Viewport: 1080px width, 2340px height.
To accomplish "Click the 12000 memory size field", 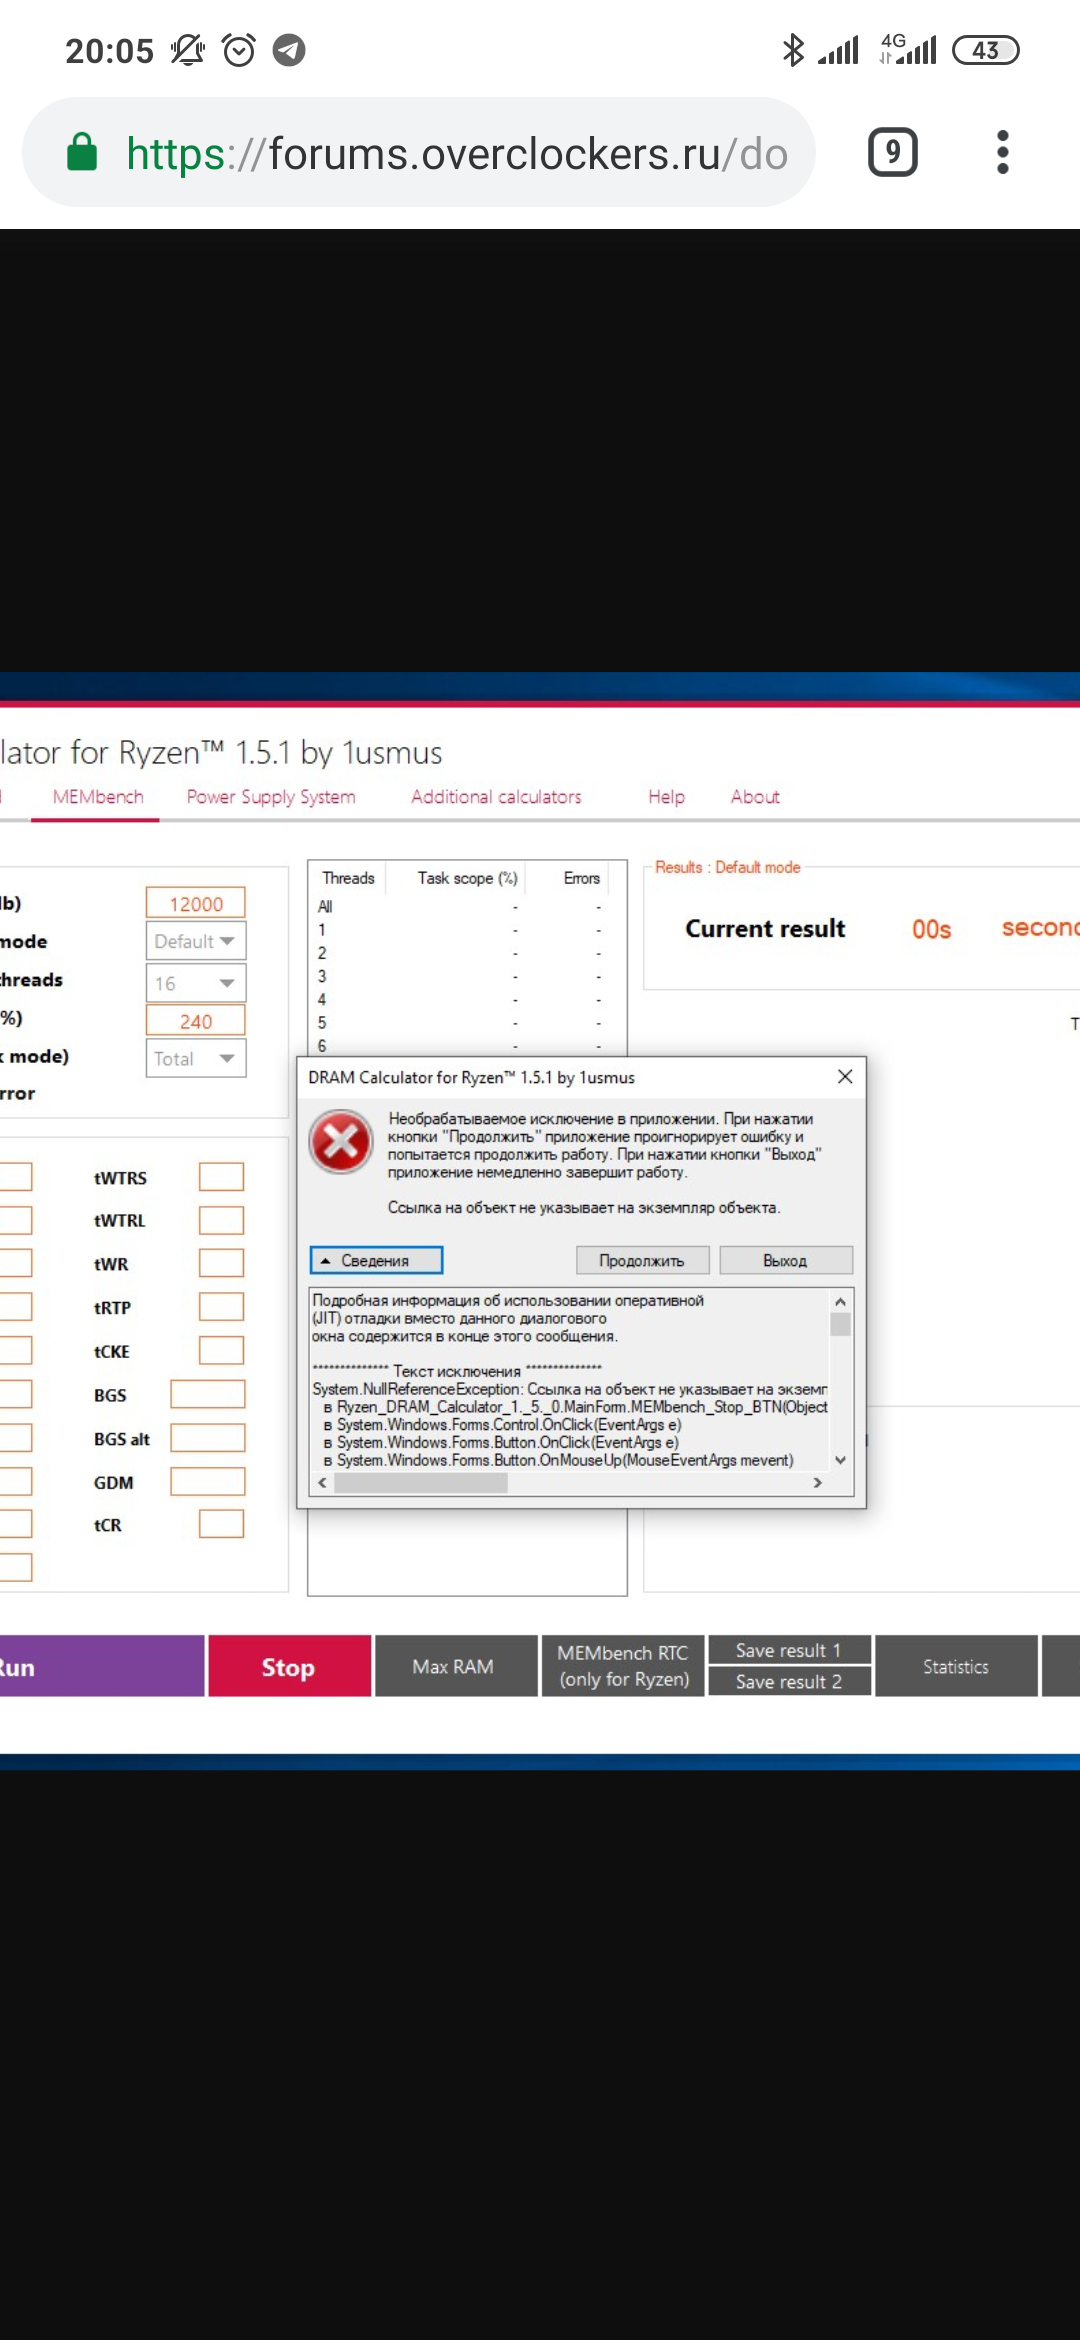I will click(x=196, y=903).
